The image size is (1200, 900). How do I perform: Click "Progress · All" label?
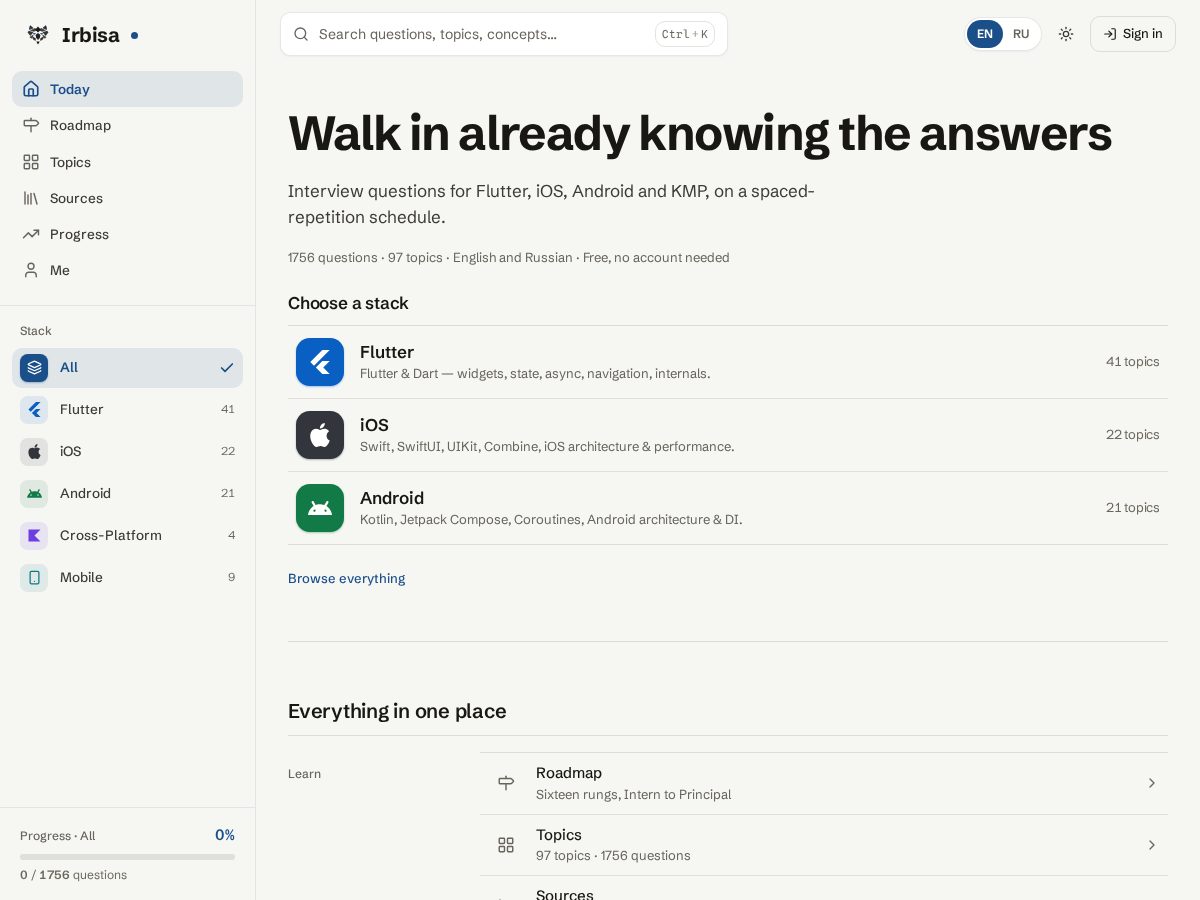(57, 836)
